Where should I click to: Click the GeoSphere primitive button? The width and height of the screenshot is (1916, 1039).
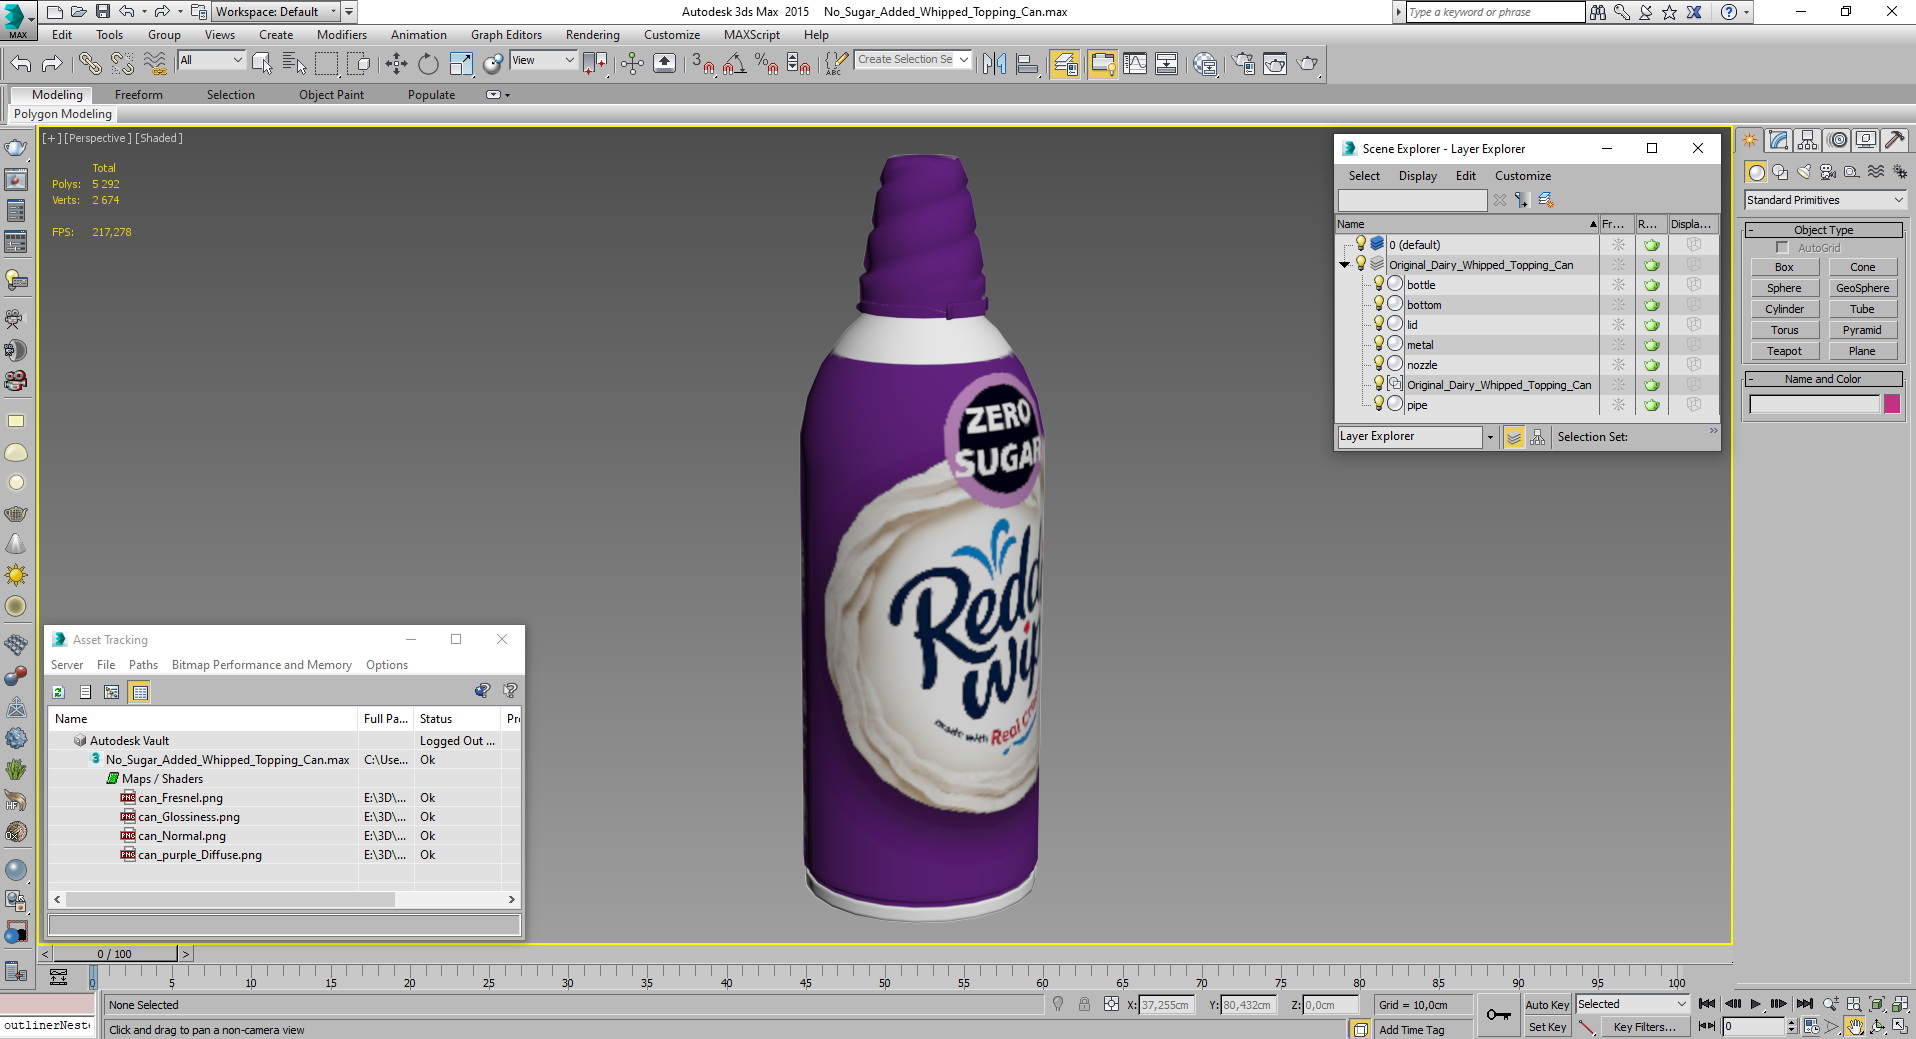pos(1862,288)
